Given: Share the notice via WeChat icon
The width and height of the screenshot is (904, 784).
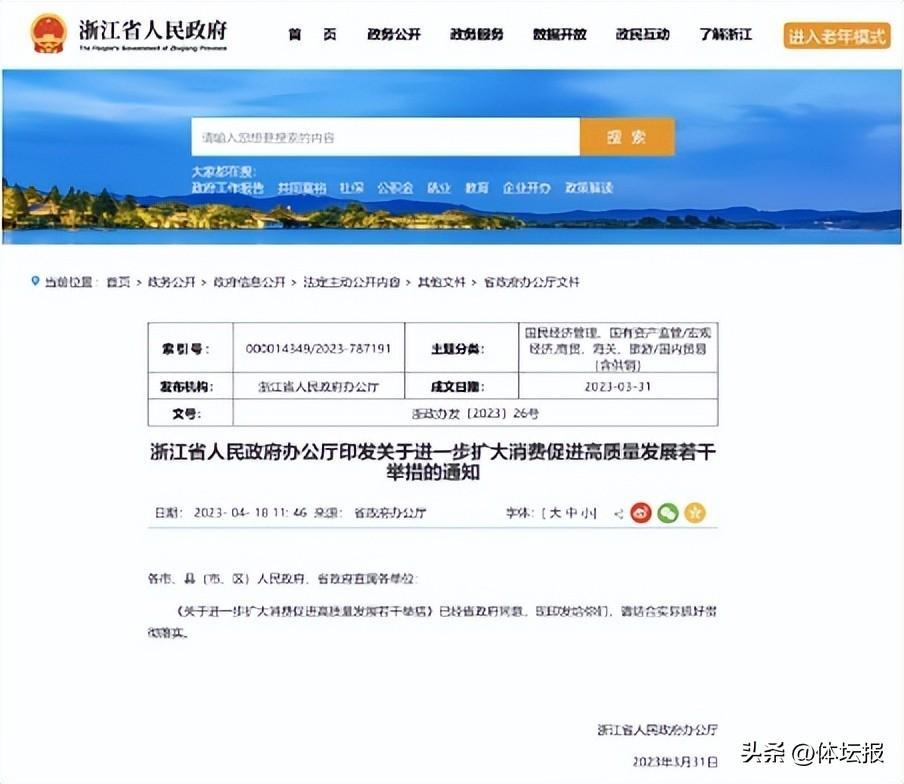Looking at the screenshot, I should [668, 513].
